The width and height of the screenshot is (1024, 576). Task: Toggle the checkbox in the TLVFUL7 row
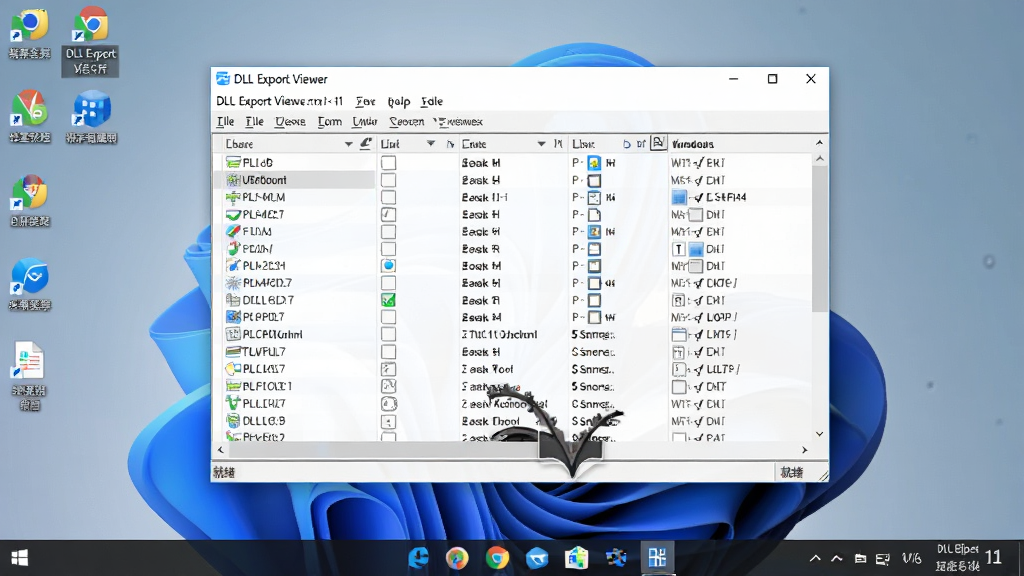389,351
